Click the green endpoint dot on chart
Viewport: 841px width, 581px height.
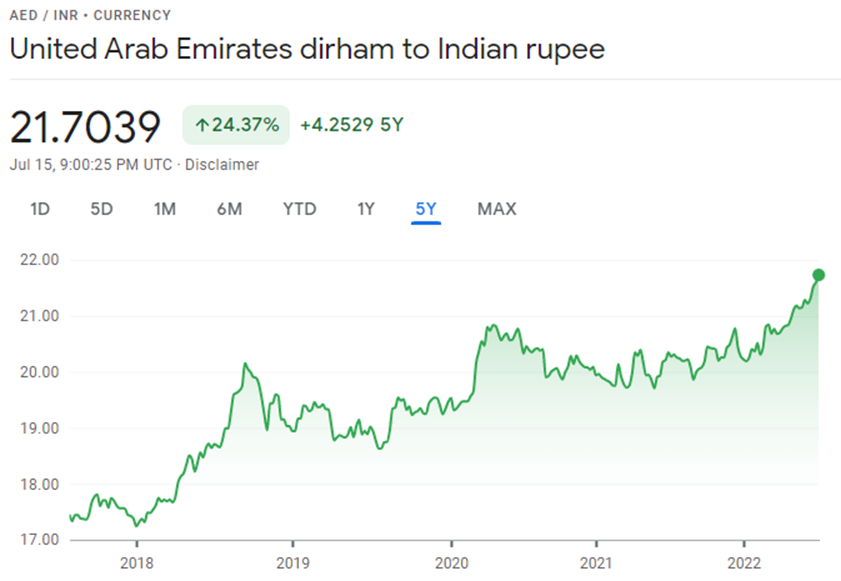coord(818,275)
